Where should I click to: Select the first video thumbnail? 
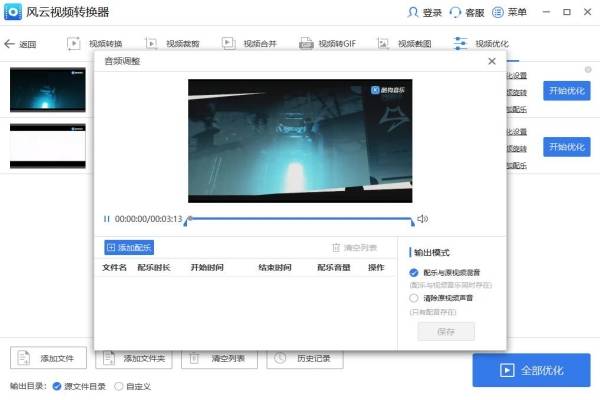(48, 90)
